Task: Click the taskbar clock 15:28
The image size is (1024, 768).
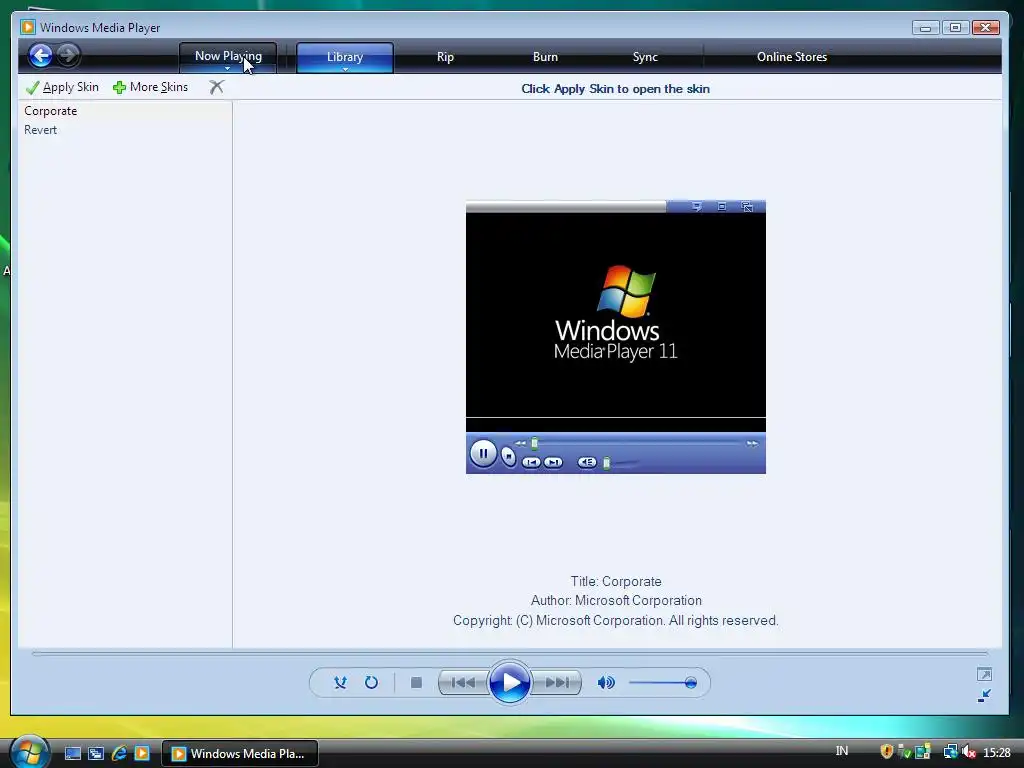Action: 997,753
